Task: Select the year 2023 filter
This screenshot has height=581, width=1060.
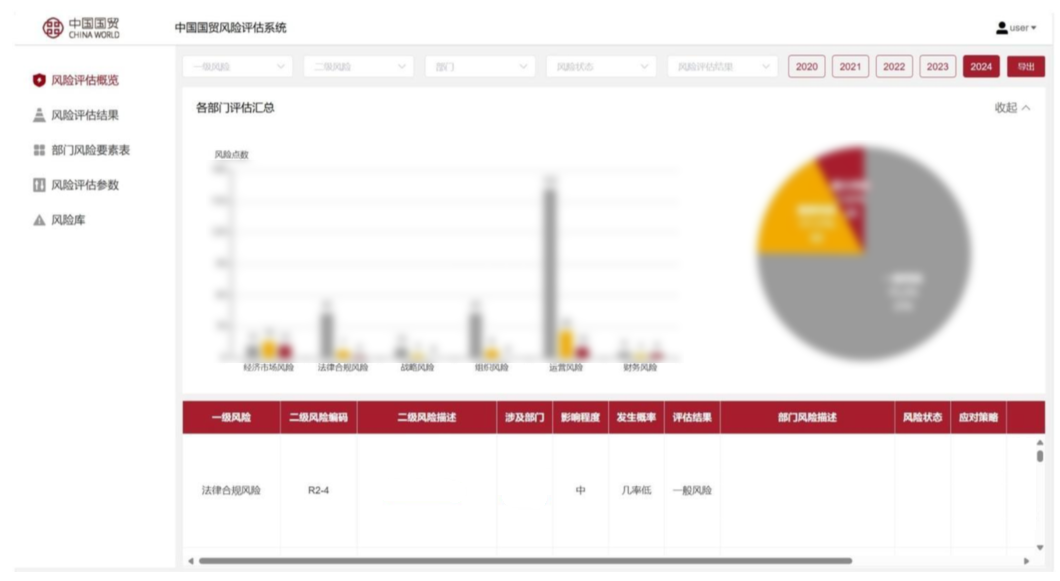Action: (x=937, y=67)
